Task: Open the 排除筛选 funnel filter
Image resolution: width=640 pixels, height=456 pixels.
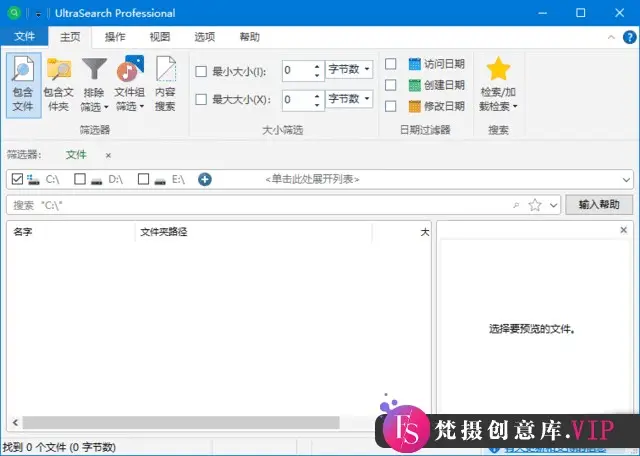Action: point(94,69)
